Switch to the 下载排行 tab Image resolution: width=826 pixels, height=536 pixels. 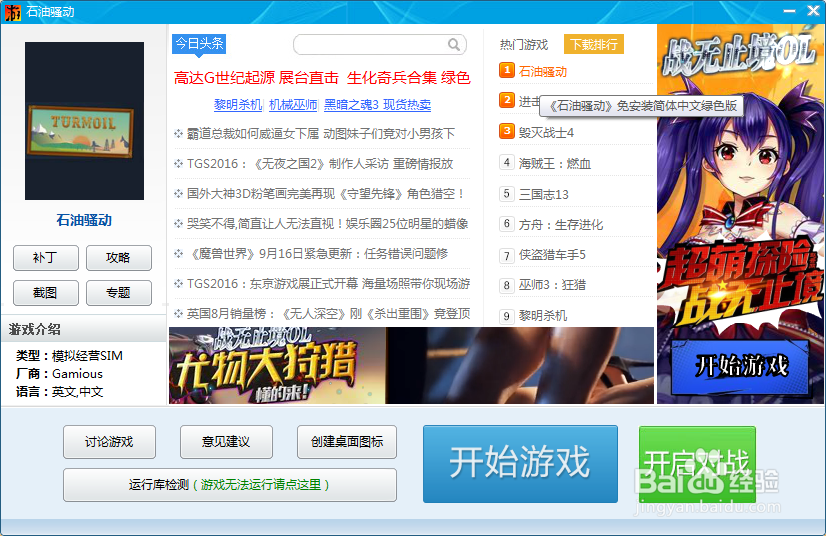[x=594, y=44]
